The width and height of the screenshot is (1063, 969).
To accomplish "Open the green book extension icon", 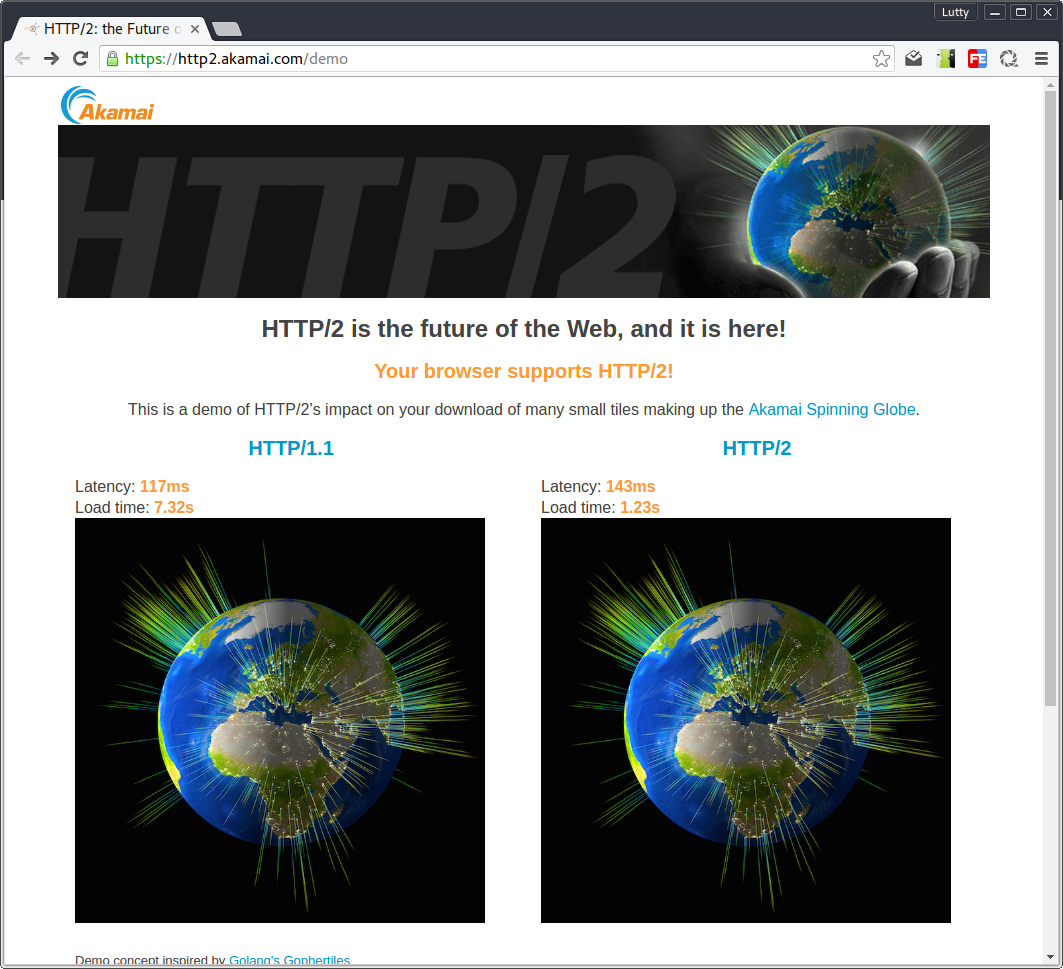I will 946,59.
